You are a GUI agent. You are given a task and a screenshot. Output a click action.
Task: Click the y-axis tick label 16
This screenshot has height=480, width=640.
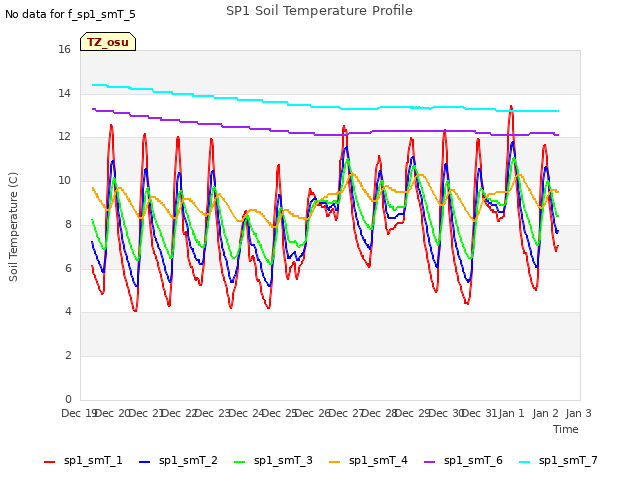pyautogui.click(x=64, y=50)
